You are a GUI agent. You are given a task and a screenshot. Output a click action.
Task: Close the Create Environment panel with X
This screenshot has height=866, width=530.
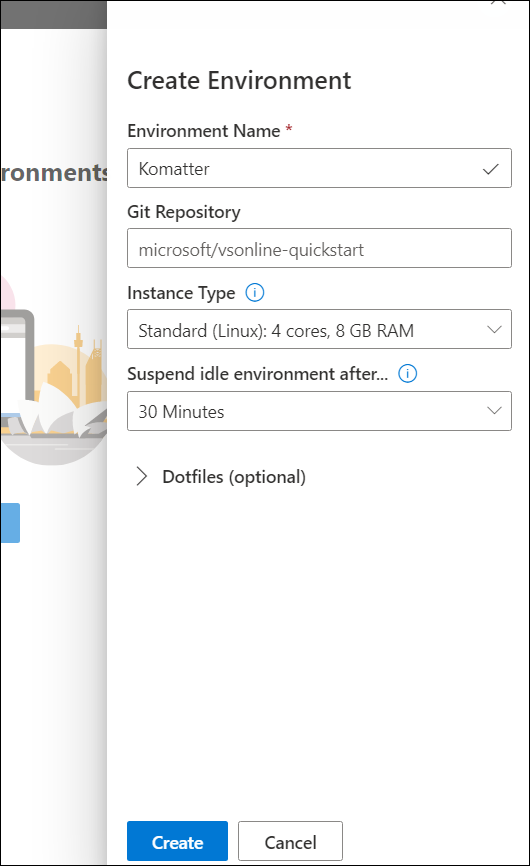pos(498,2)
